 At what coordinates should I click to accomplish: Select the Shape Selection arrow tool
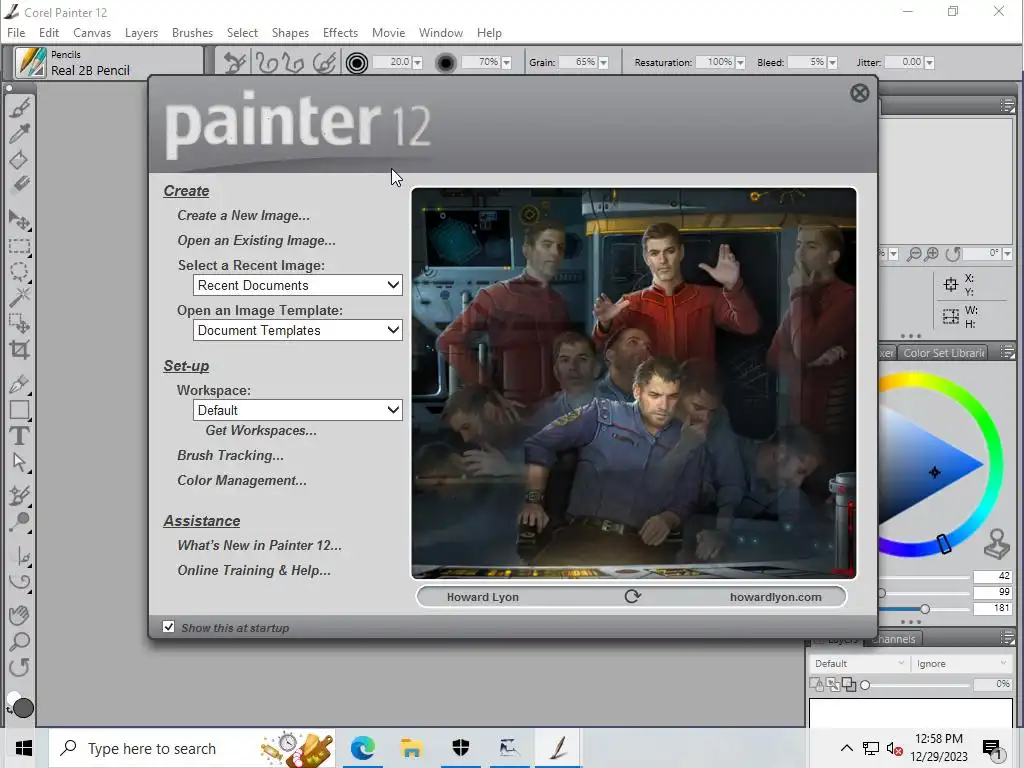[19, 462]
